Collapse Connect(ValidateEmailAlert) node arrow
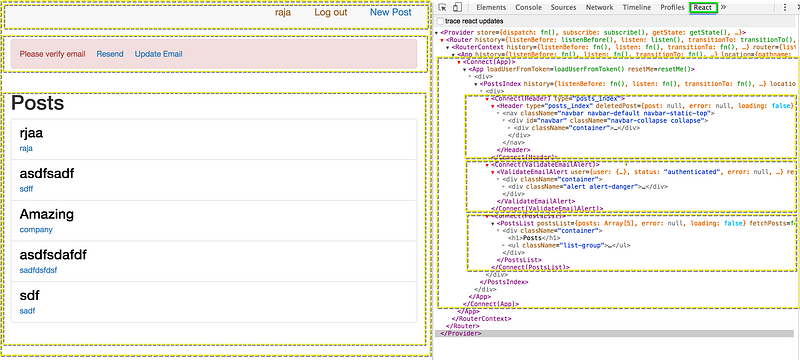This screenshot has width=800, height=360. 487,165
